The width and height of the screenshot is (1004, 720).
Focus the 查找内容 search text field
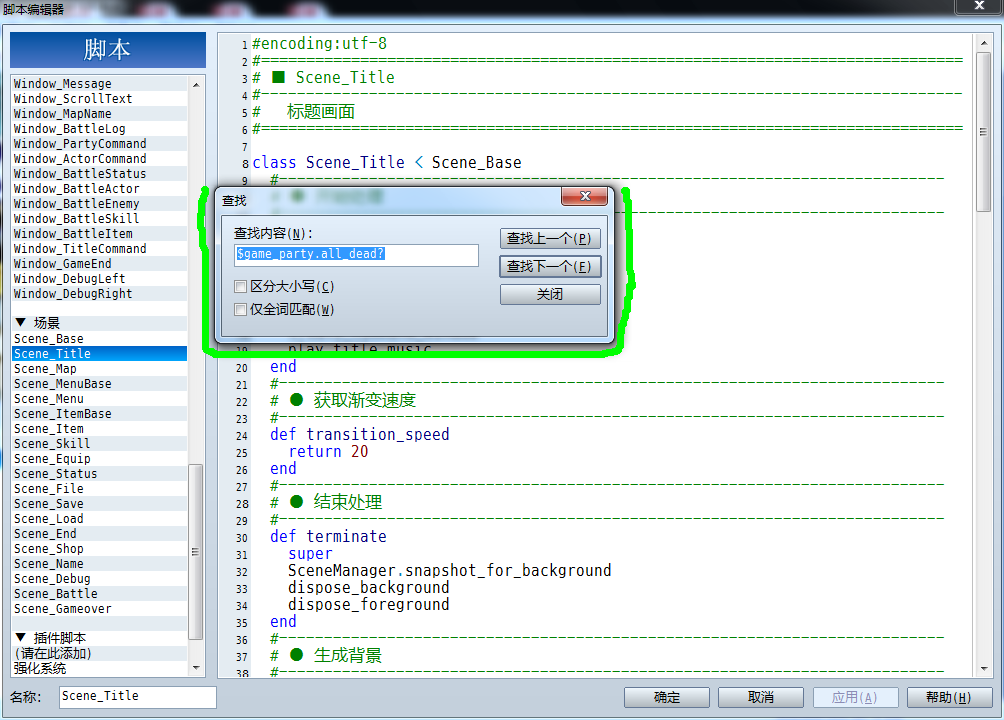pyautogui.click(x=356, y=254)
